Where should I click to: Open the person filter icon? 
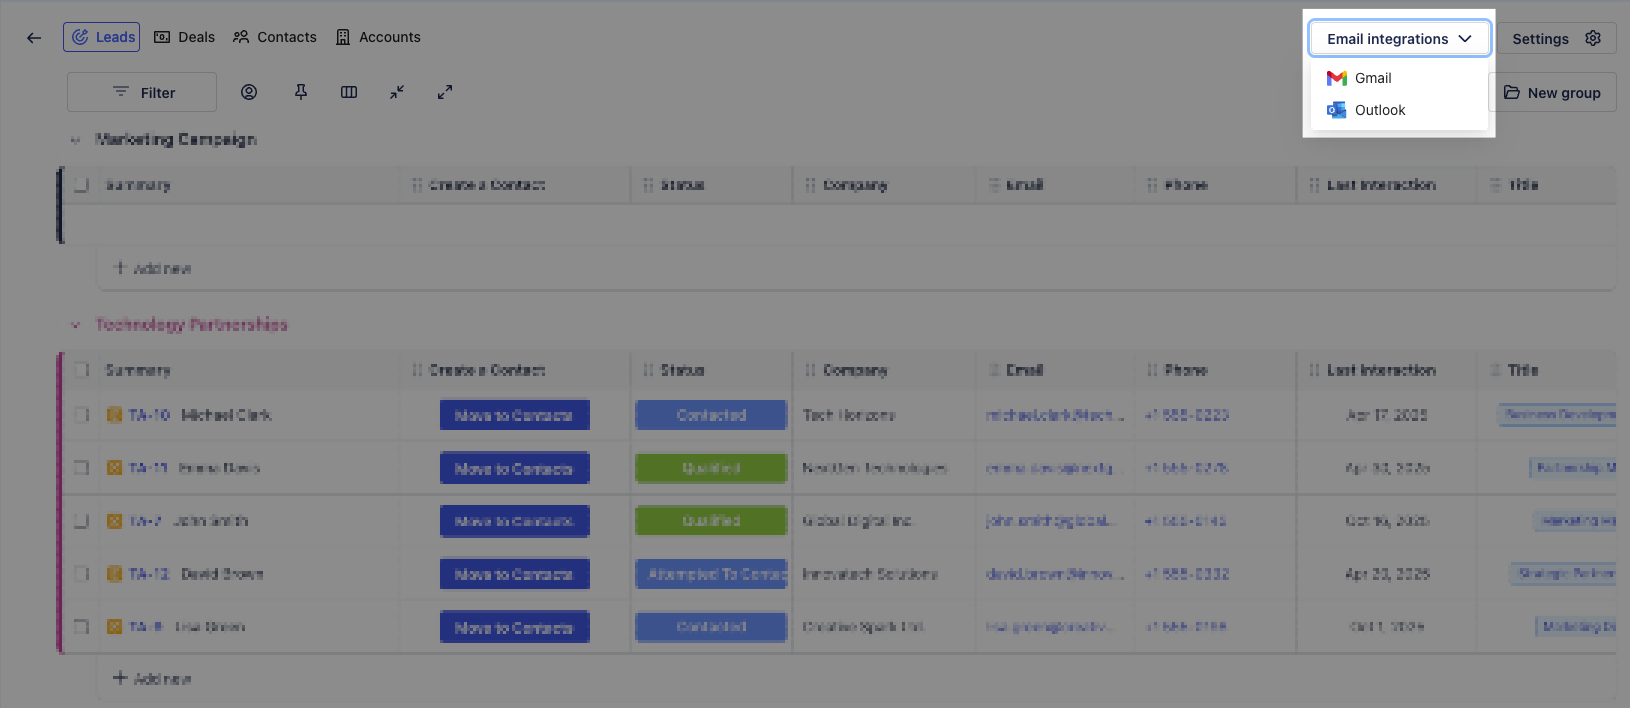(x=249, y=92)
